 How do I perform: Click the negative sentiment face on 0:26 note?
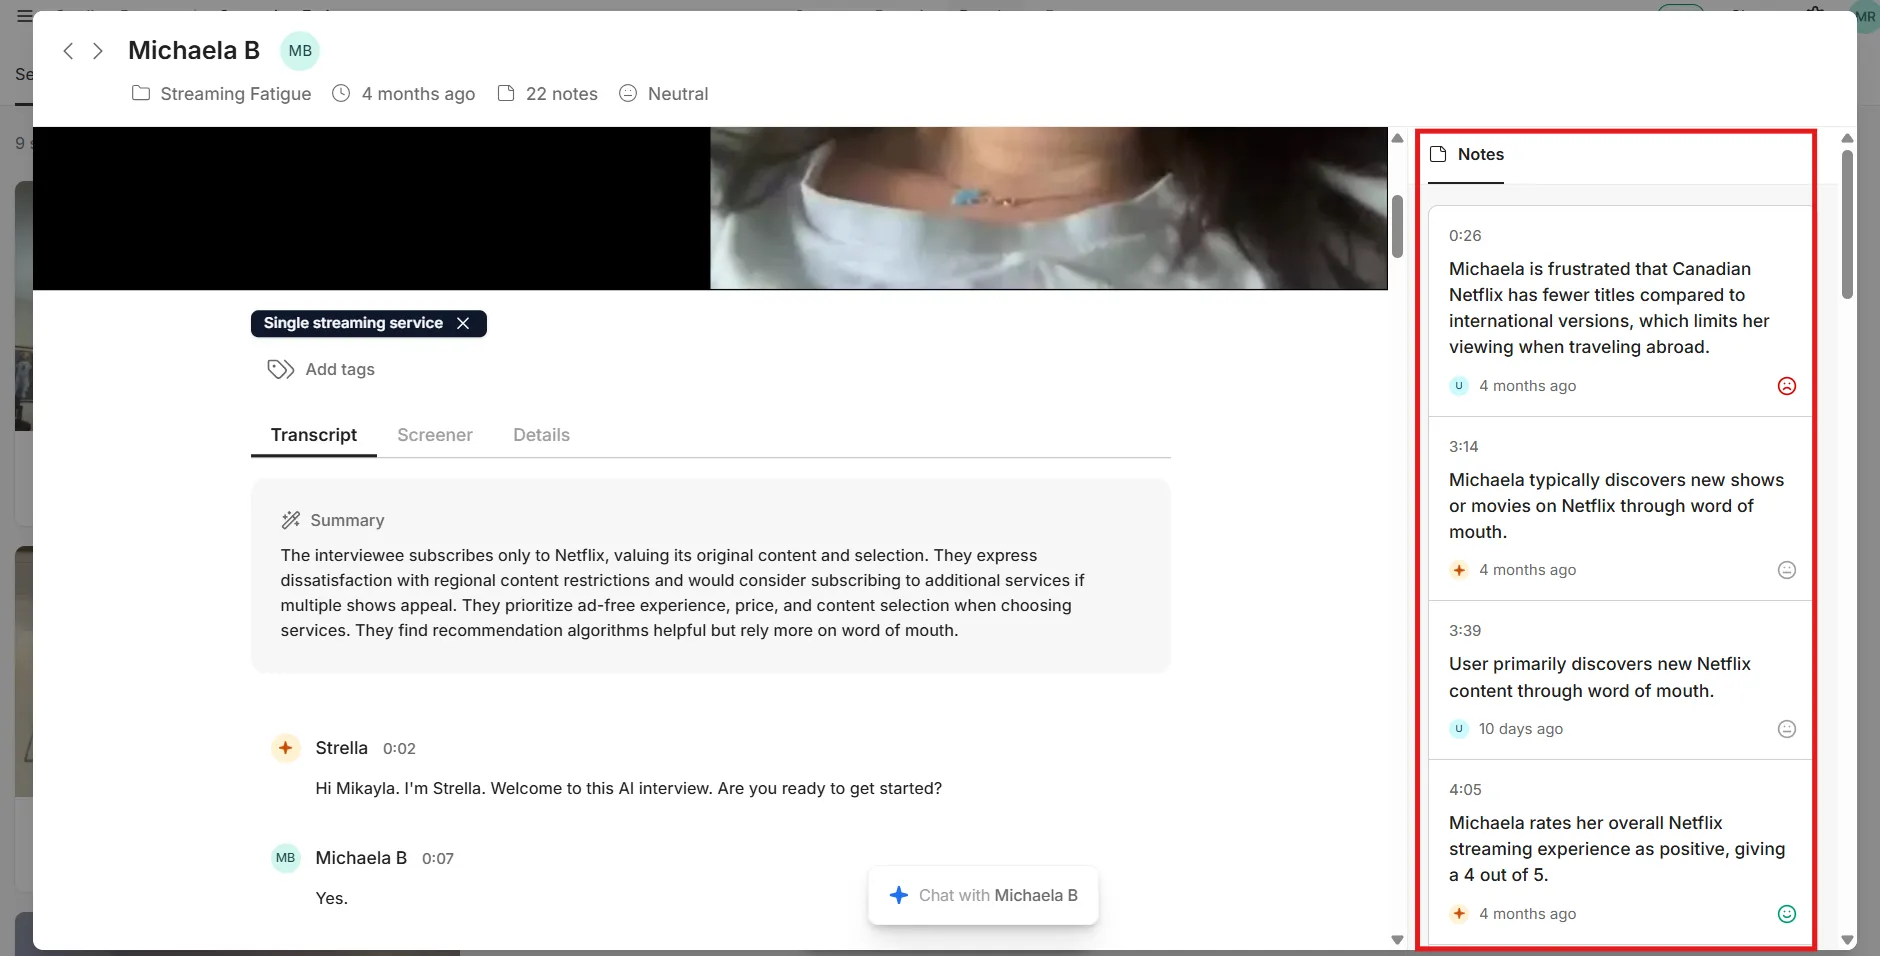click(x=1787, y=386)
